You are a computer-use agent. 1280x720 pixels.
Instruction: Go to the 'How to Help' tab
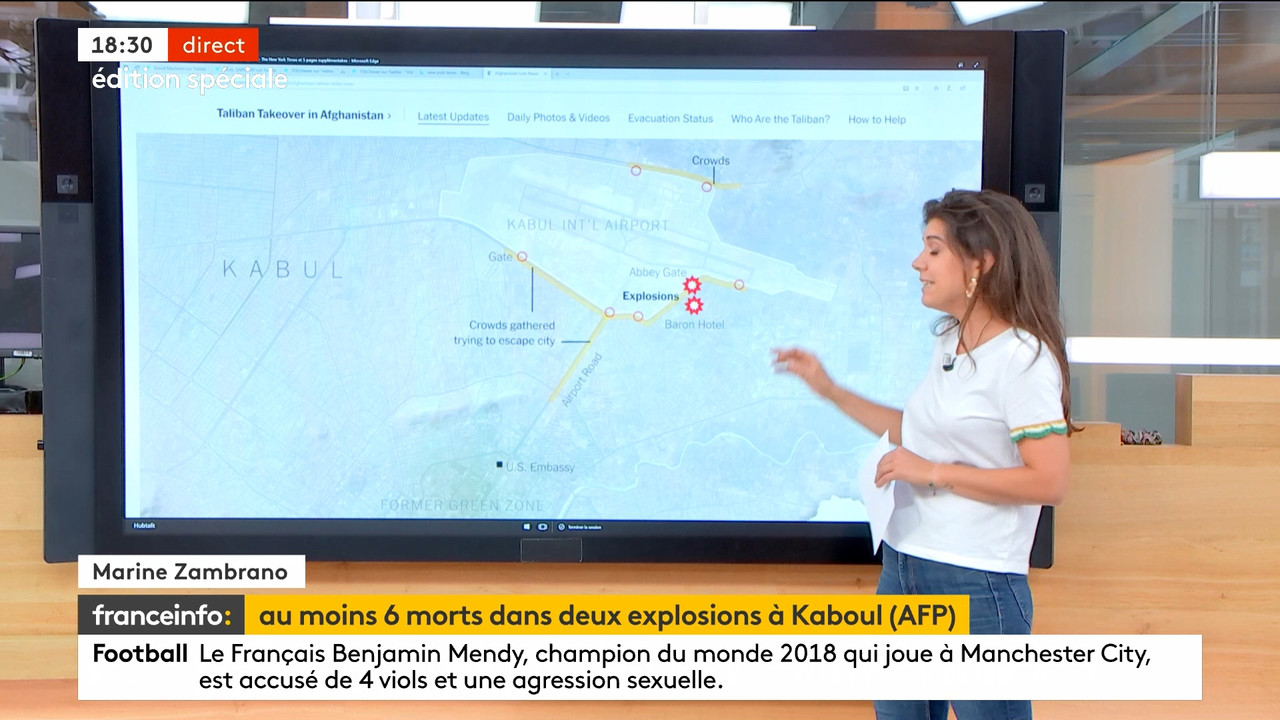(877, 120)
